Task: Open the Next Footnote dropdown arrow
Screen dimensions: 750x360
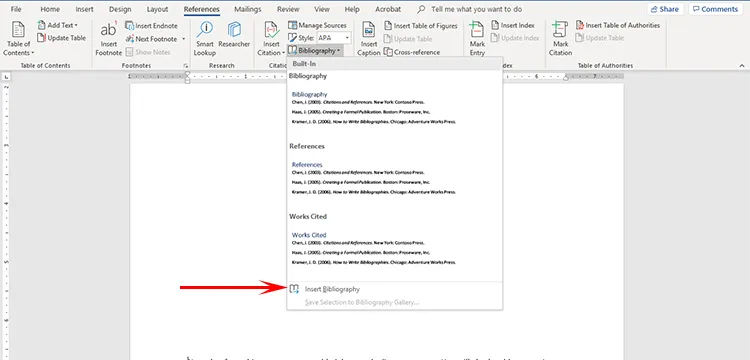Action: (184, 39)
